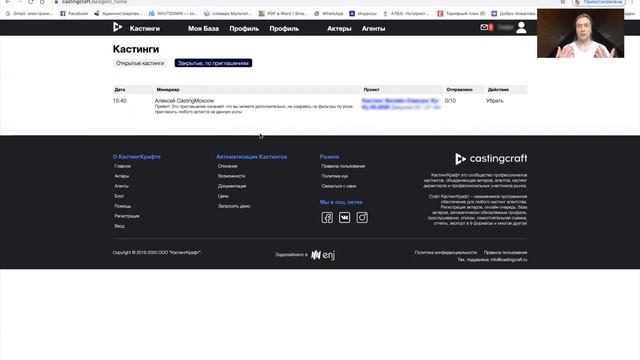Open the Тарифный план bookmark
The height and width of the screenshot is (360, 640).
pyautogui.click(x=461, y=13)
